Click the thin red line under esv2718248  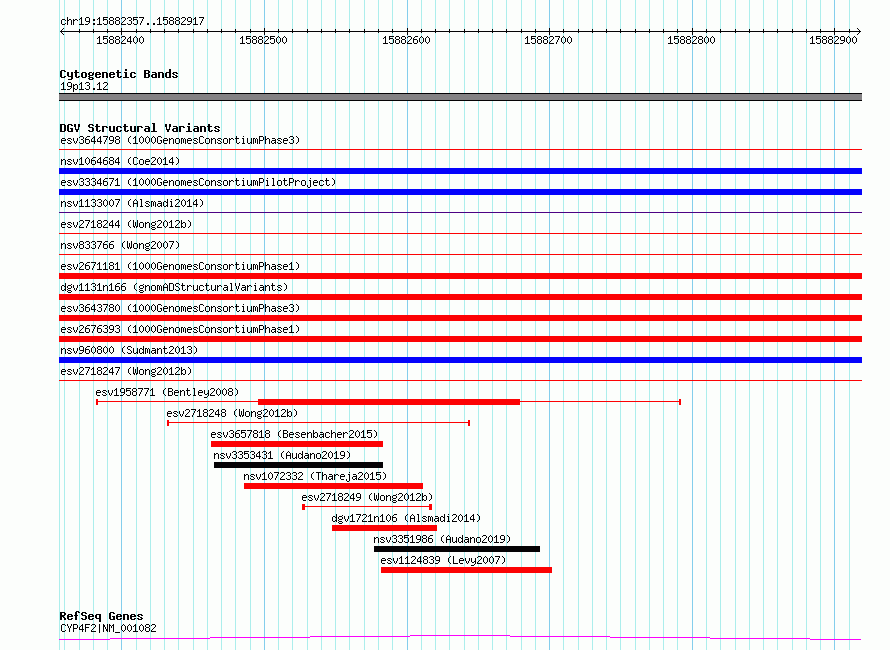pos(318,423)
